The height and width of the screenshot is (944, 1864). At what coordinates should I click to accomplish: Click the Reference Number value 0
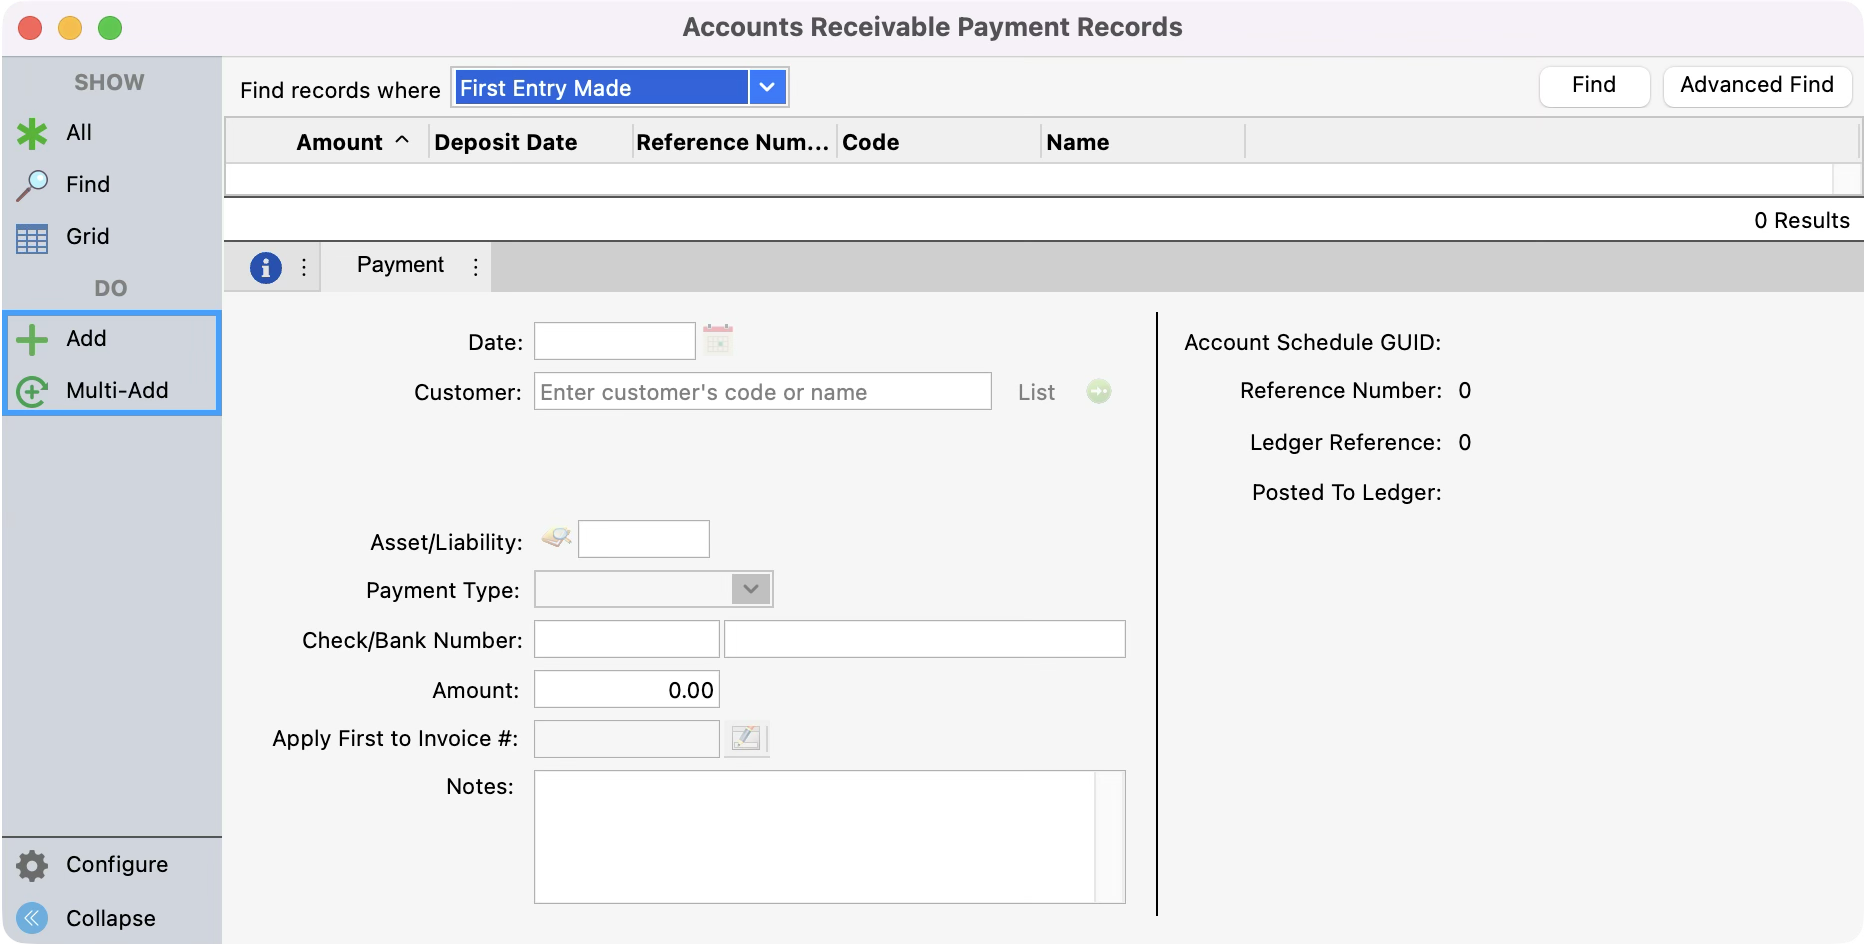tap(1464, 390)
